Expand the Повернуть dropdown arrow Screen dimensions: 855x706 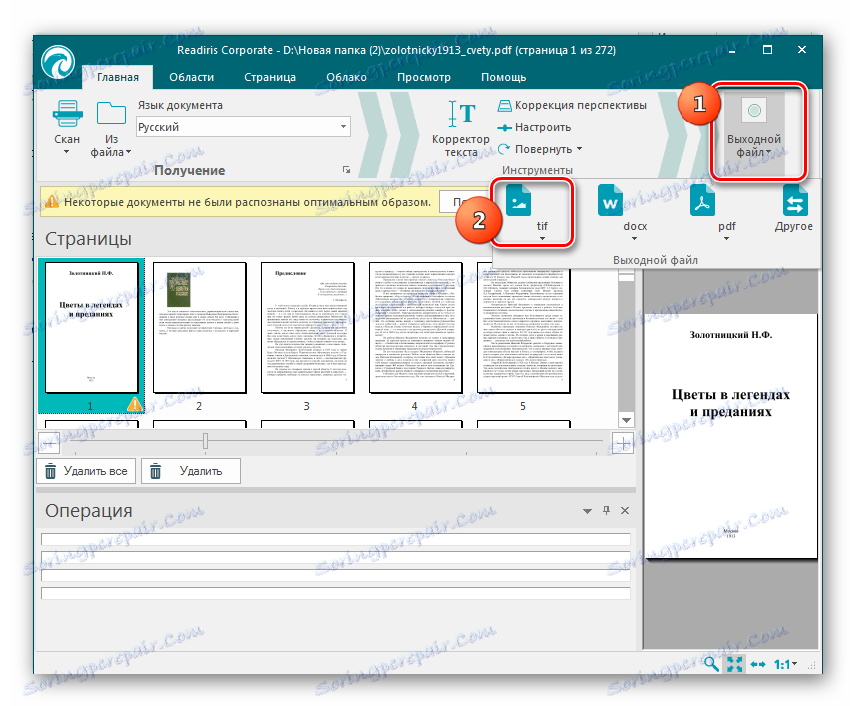pyautogui.click(x=579, y=148)
